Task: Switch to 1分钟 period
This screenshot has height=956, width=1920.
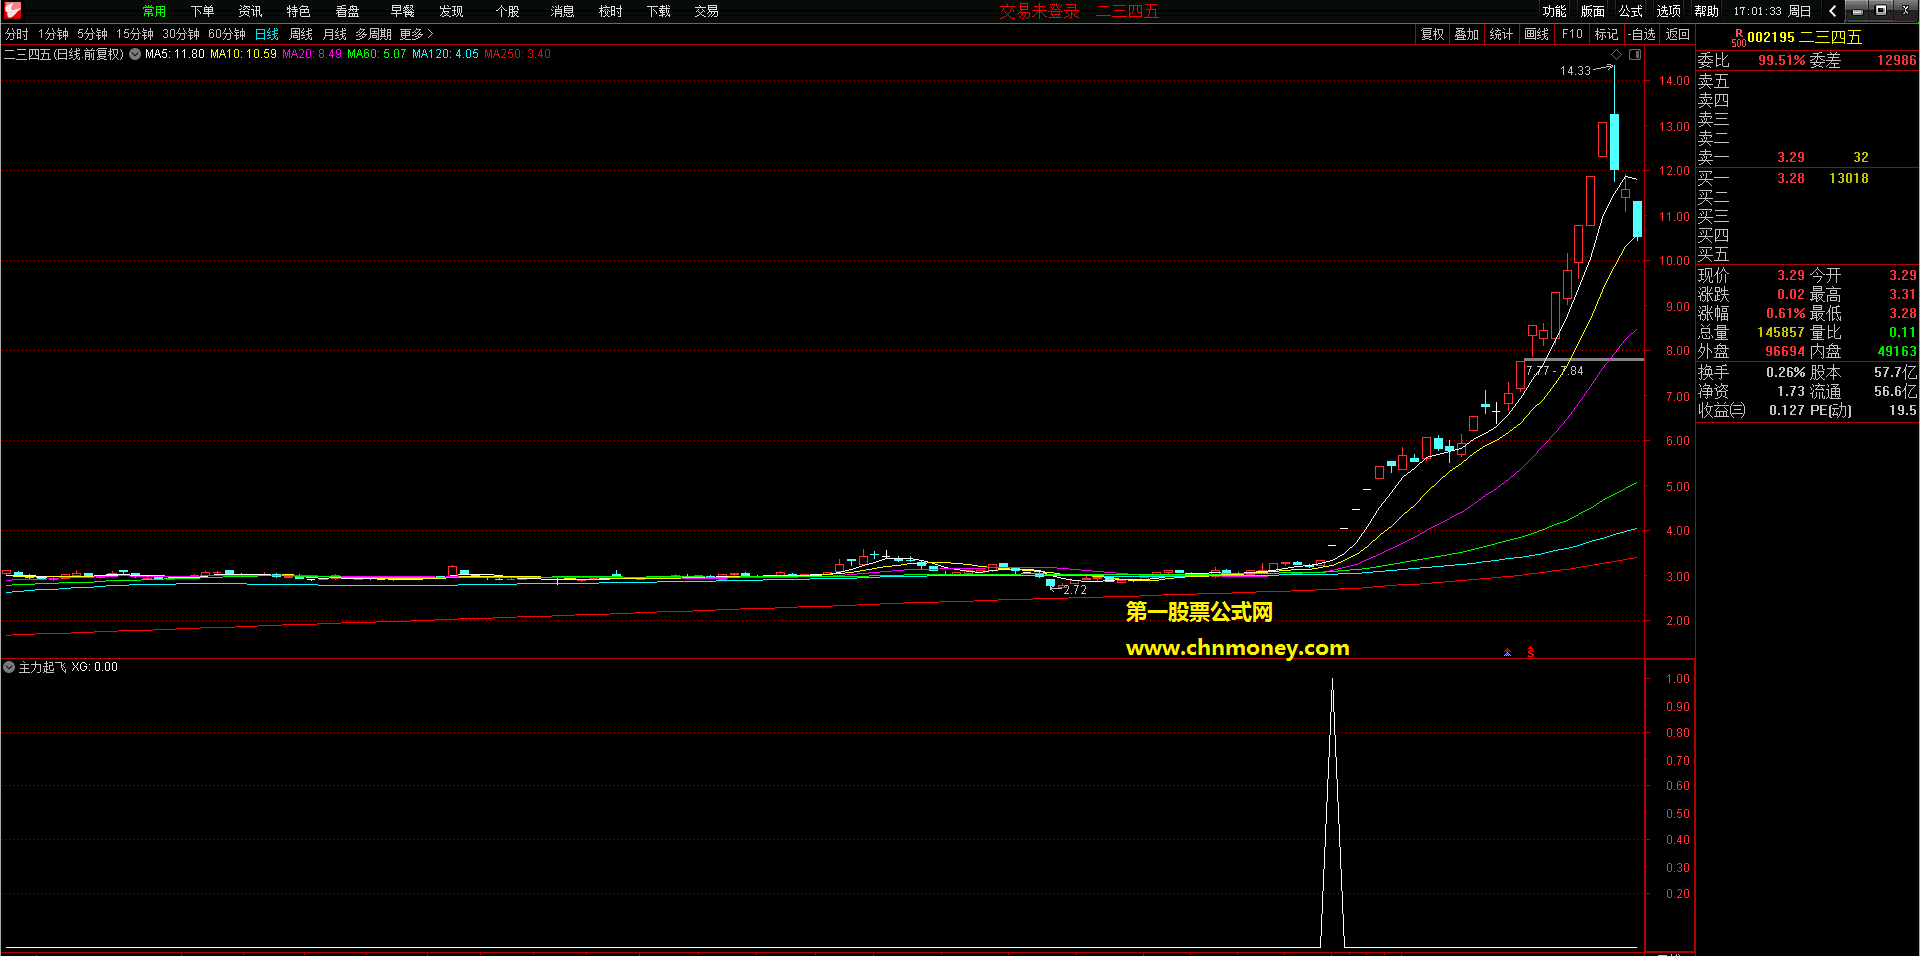Action: tap(53, 34)
